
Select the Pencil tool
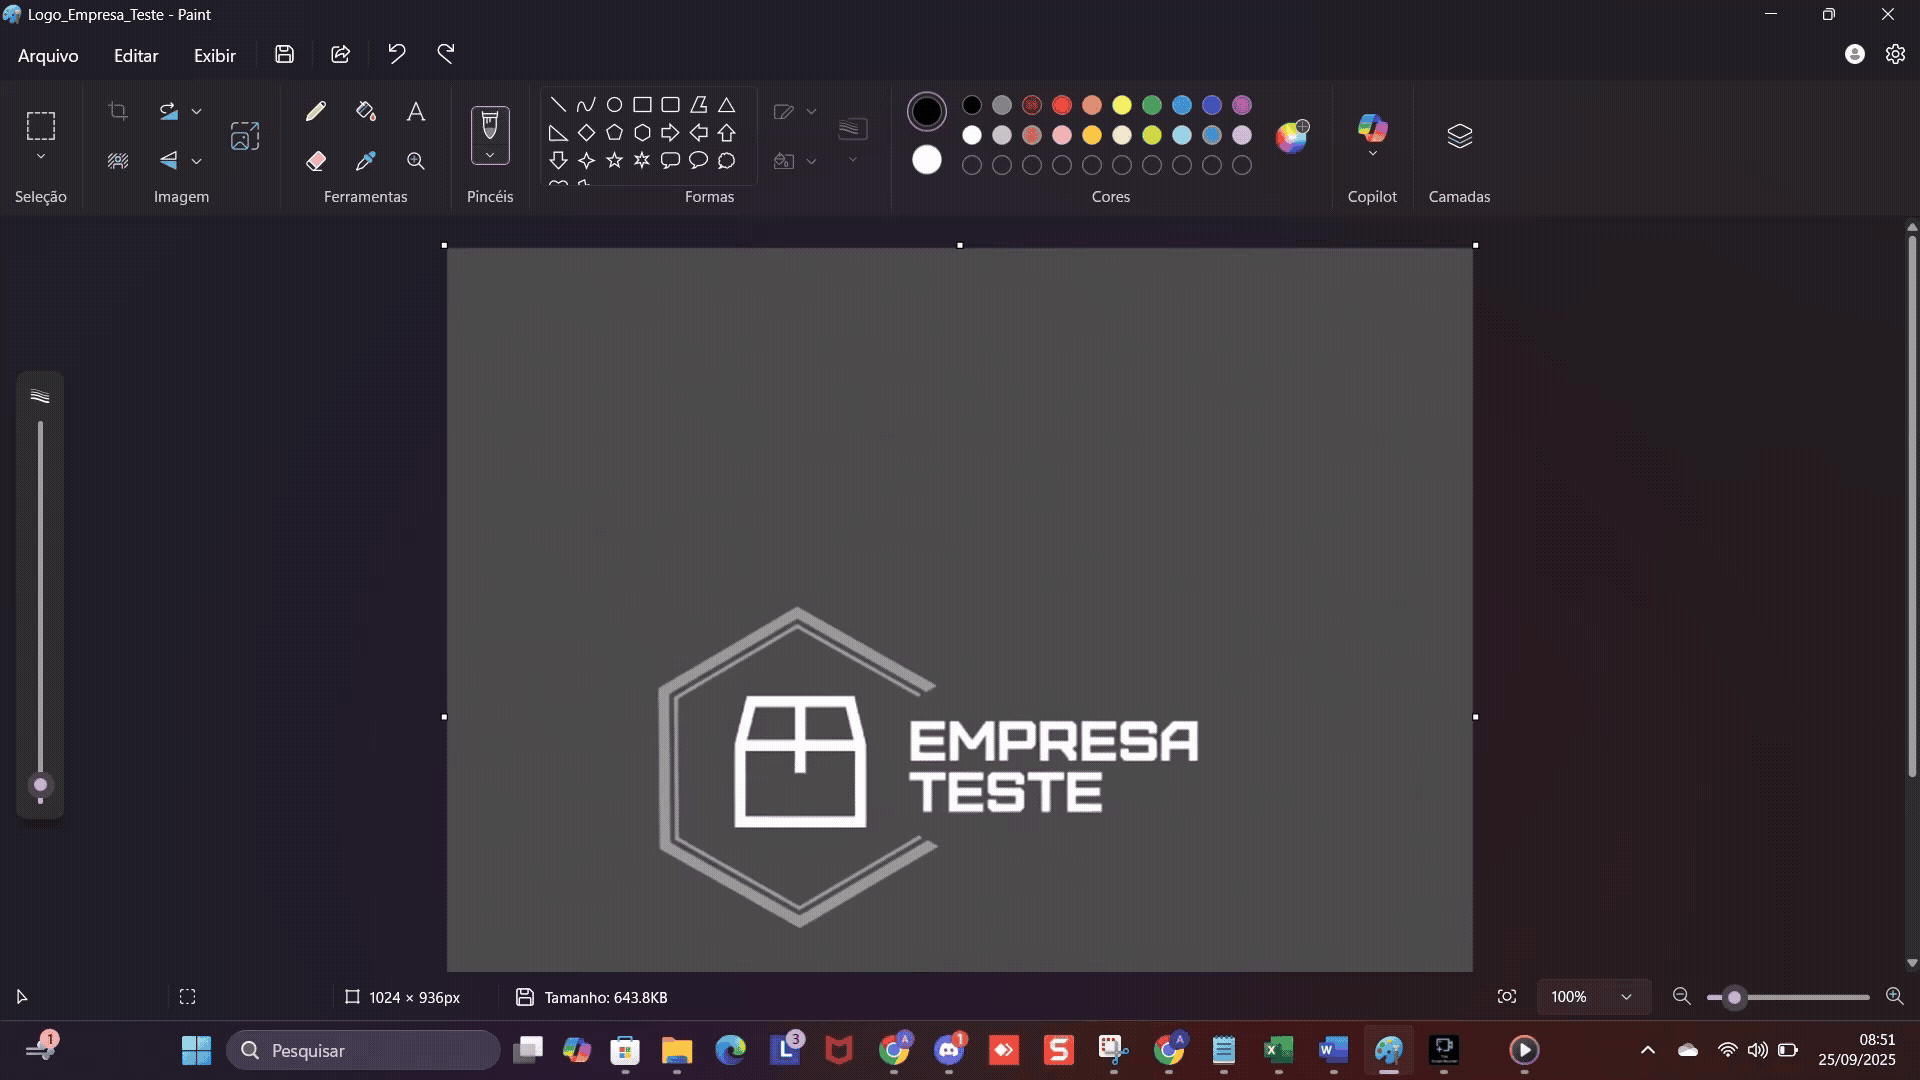click(x=316, y=111)
